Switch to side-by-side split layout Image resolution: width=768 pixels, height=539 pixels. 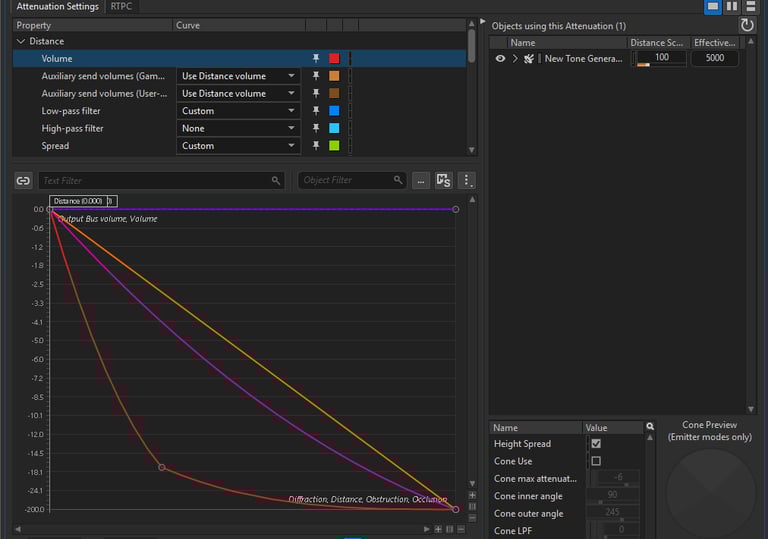click(x=732, y=6)
